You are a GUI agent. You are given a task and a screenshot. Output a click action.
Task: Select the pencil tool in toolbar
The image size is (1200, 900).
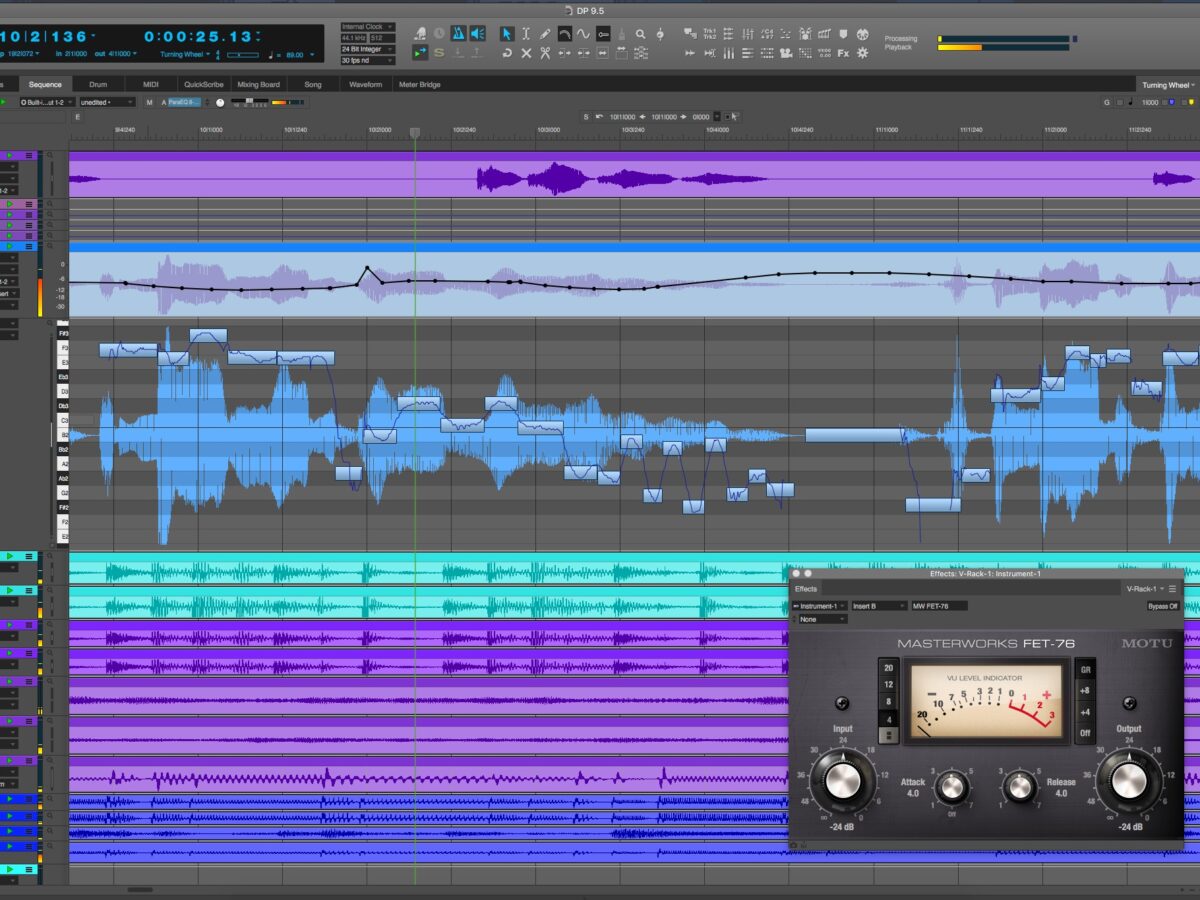coord(545,34)
